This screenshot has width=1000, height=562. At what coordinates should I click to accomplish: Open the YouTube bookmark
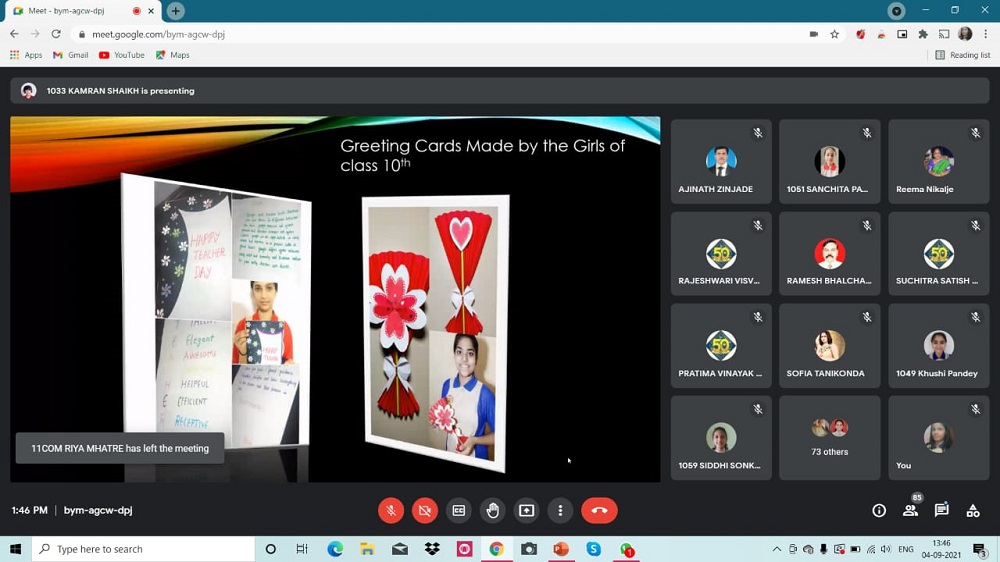(121, 55)
